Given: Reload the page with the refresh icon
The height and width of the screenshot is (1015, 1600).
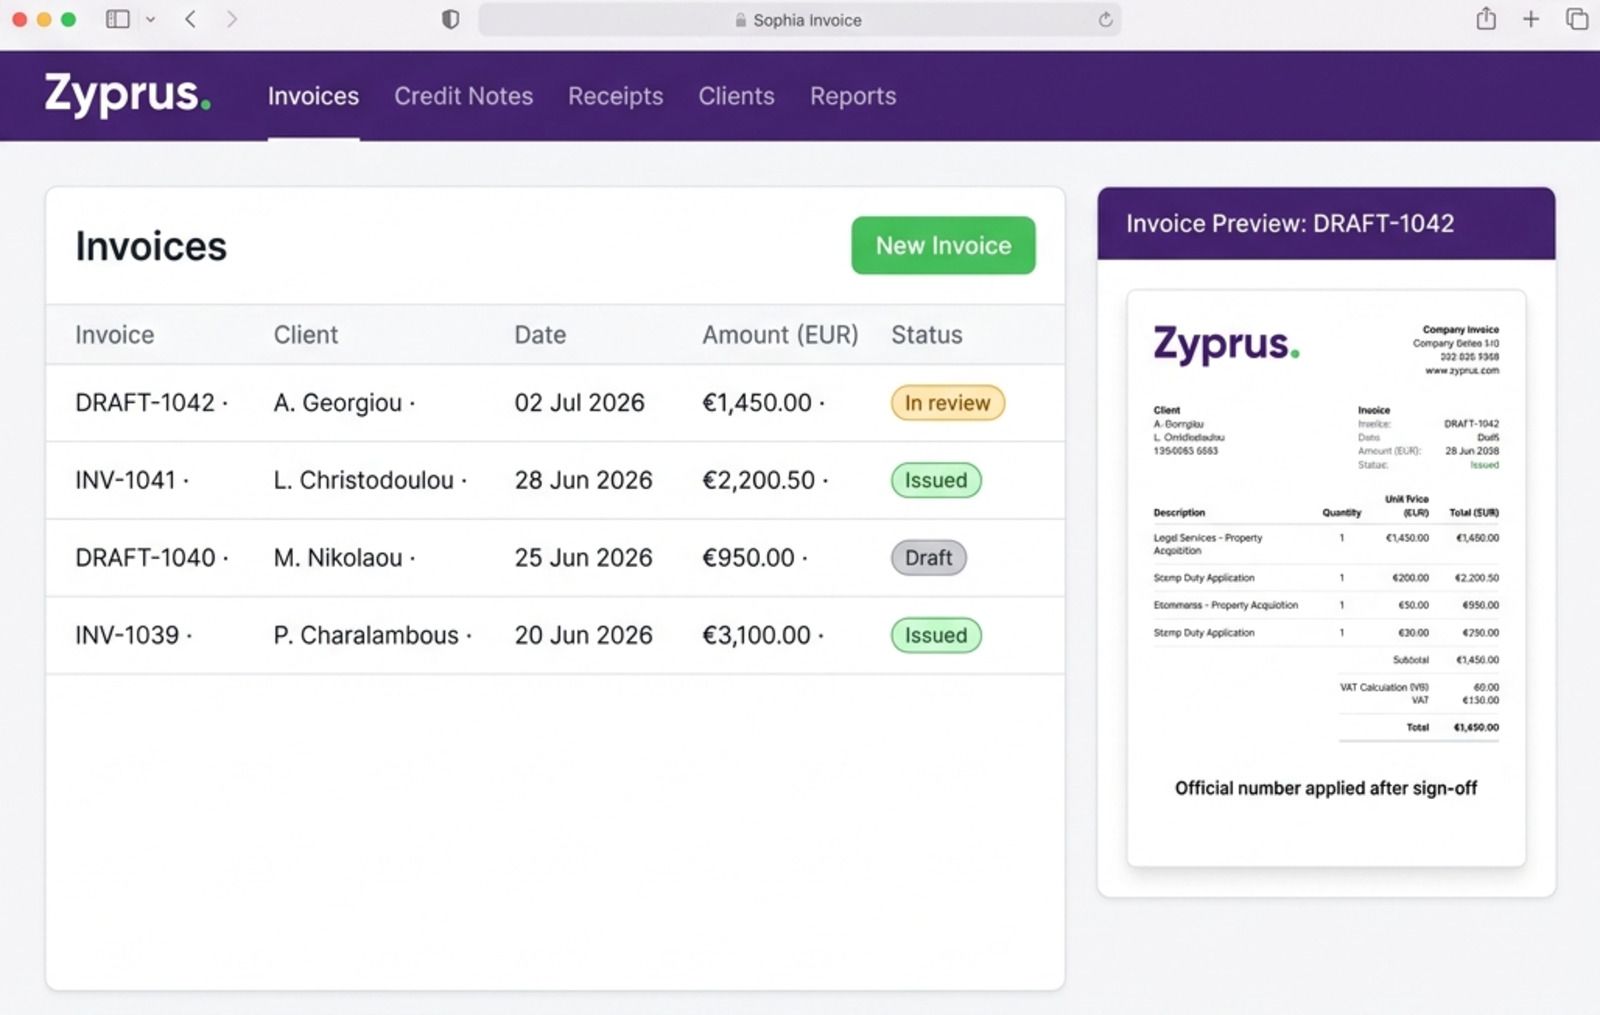Looking at the screenshot, I should click(1105, 19).
